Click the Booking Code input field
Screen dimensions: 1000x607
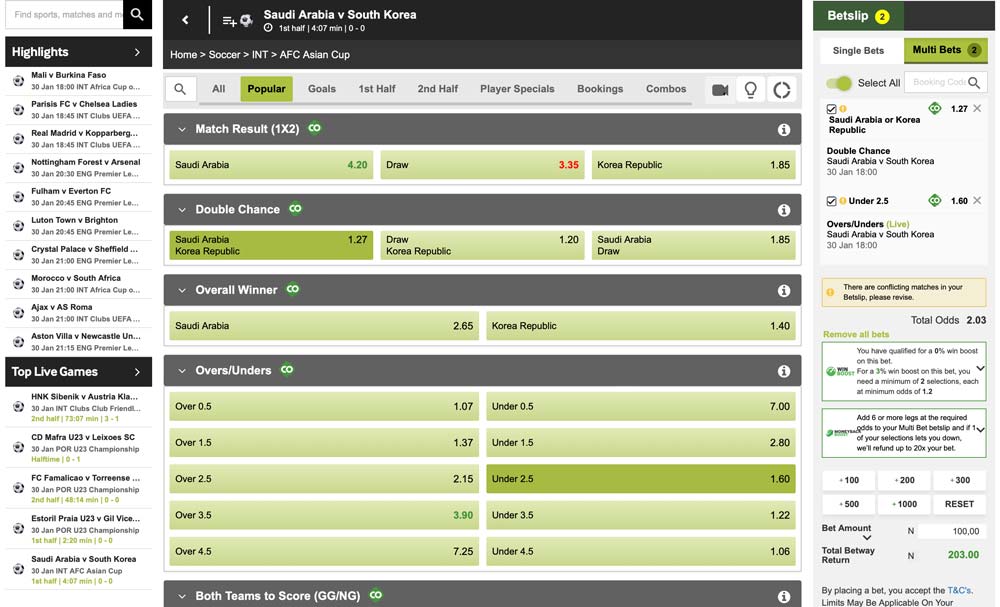click(x=939, y=83)
